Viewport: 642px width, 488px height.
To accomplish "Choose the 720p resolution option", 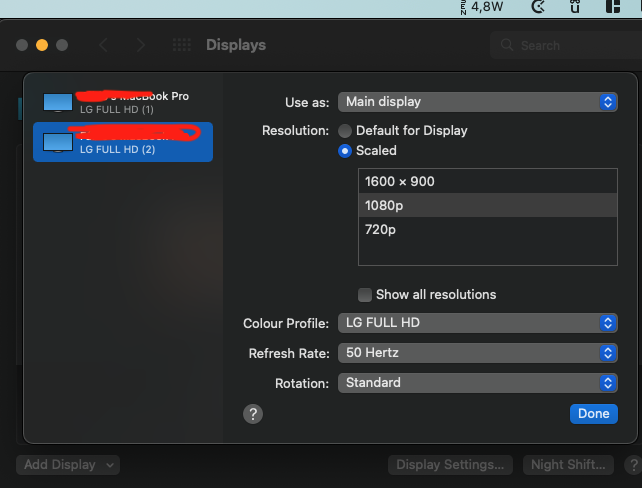I will click(x=381, y=229).
